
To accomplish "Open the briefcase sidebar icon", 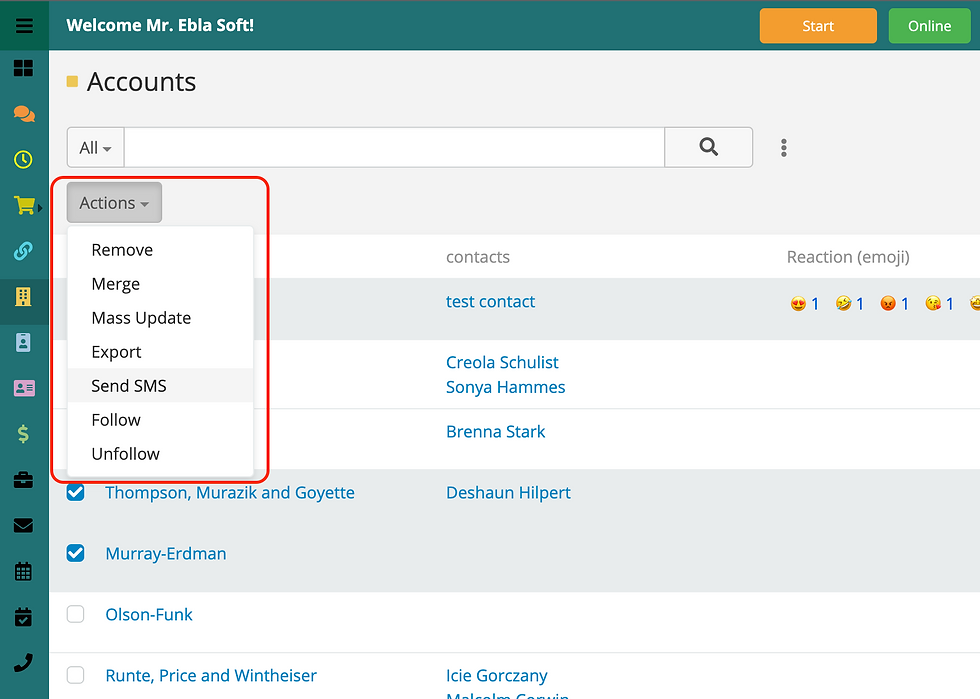I will click(24, 480).
